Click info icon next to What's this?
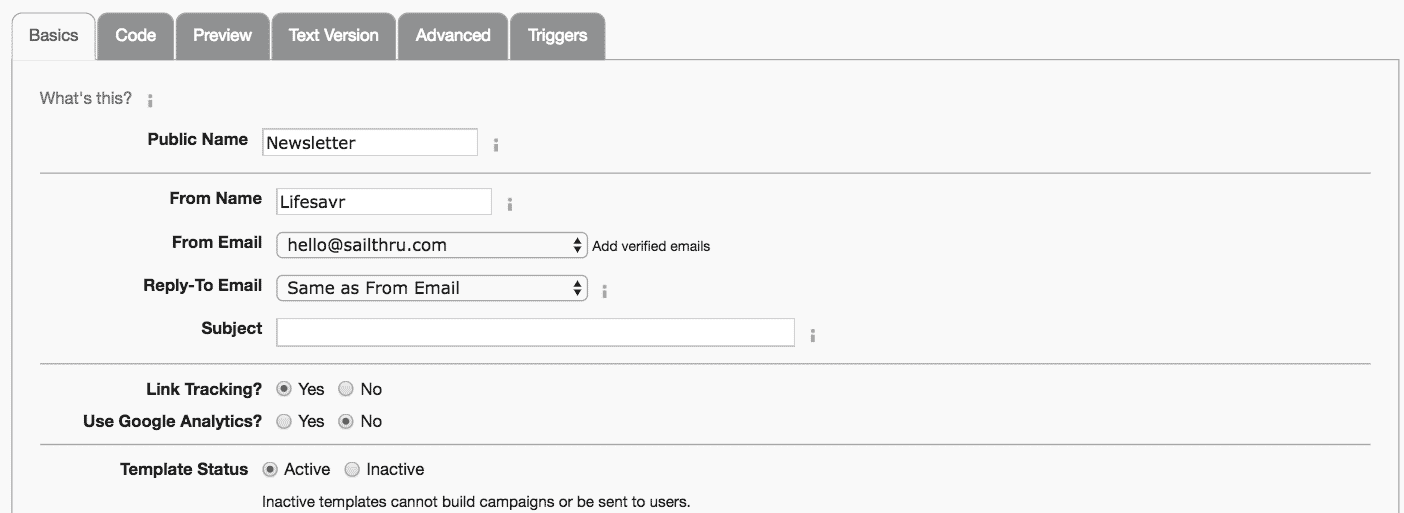The width and height of the screenshot is (1404, 513). pyautogui.click(x=150, y=100)
